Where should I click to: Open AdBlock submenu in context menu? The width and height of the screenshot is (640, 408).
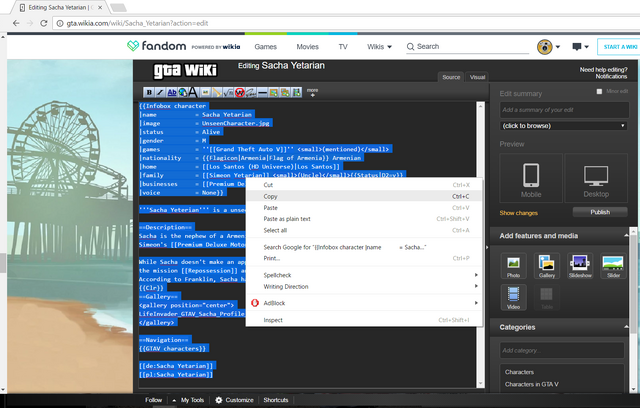(x=364, y=303)
